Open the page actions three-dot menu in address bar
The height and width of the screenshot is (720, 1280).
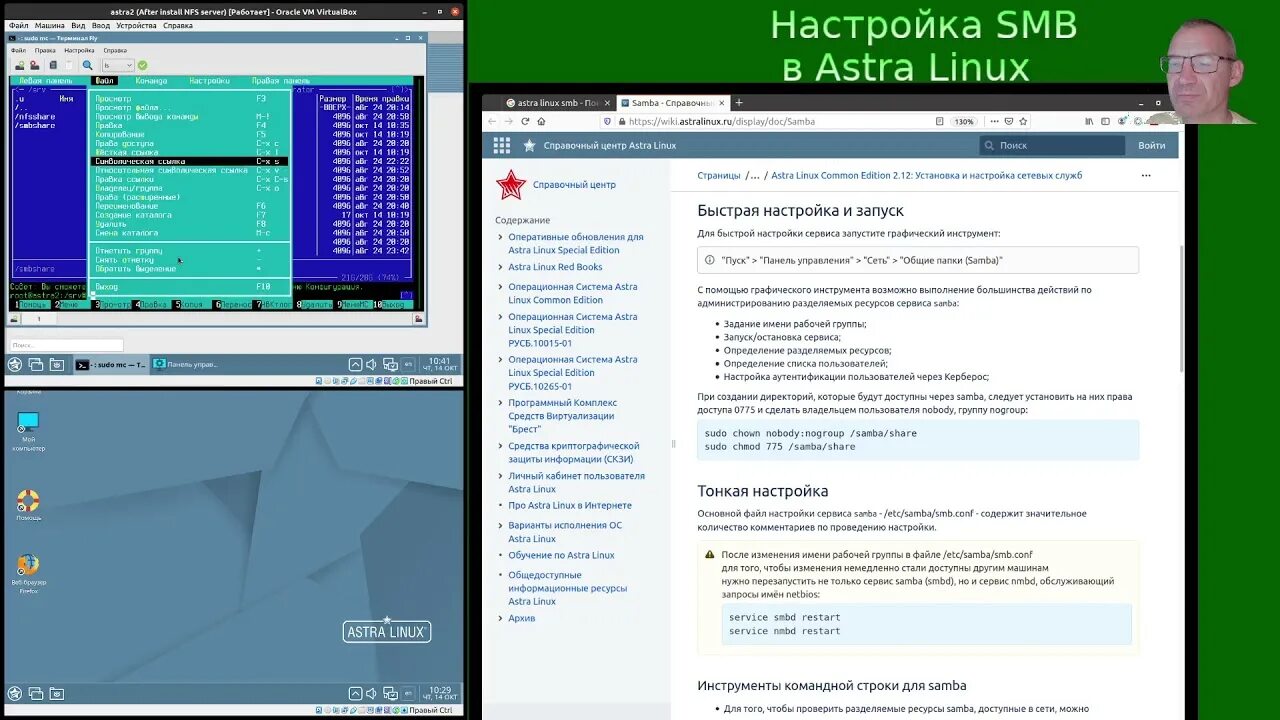tap(993, 121)
